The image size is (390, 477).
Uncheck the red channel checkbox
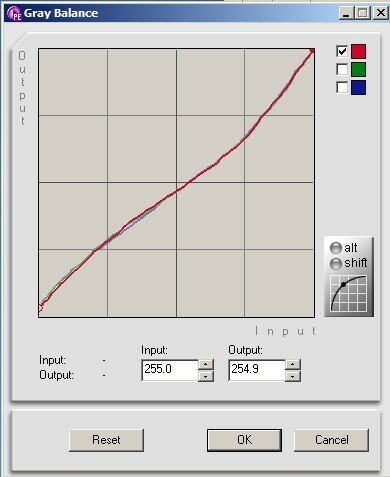click(x=342, y=52)
